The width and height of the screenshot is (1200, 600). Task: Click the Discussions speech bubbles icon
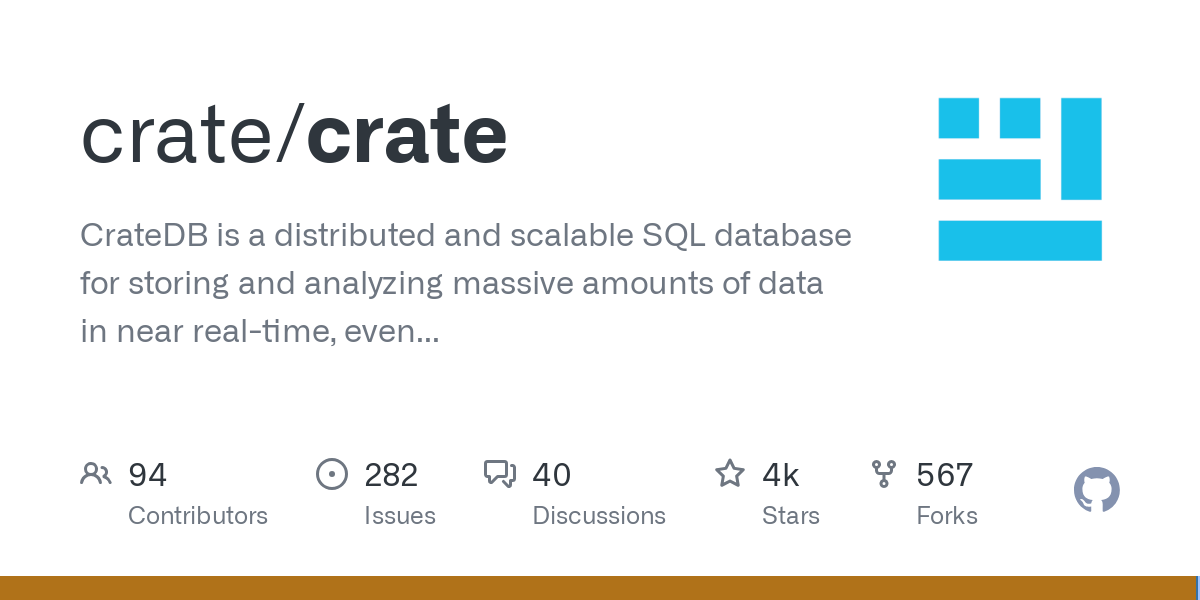[499, 473]
